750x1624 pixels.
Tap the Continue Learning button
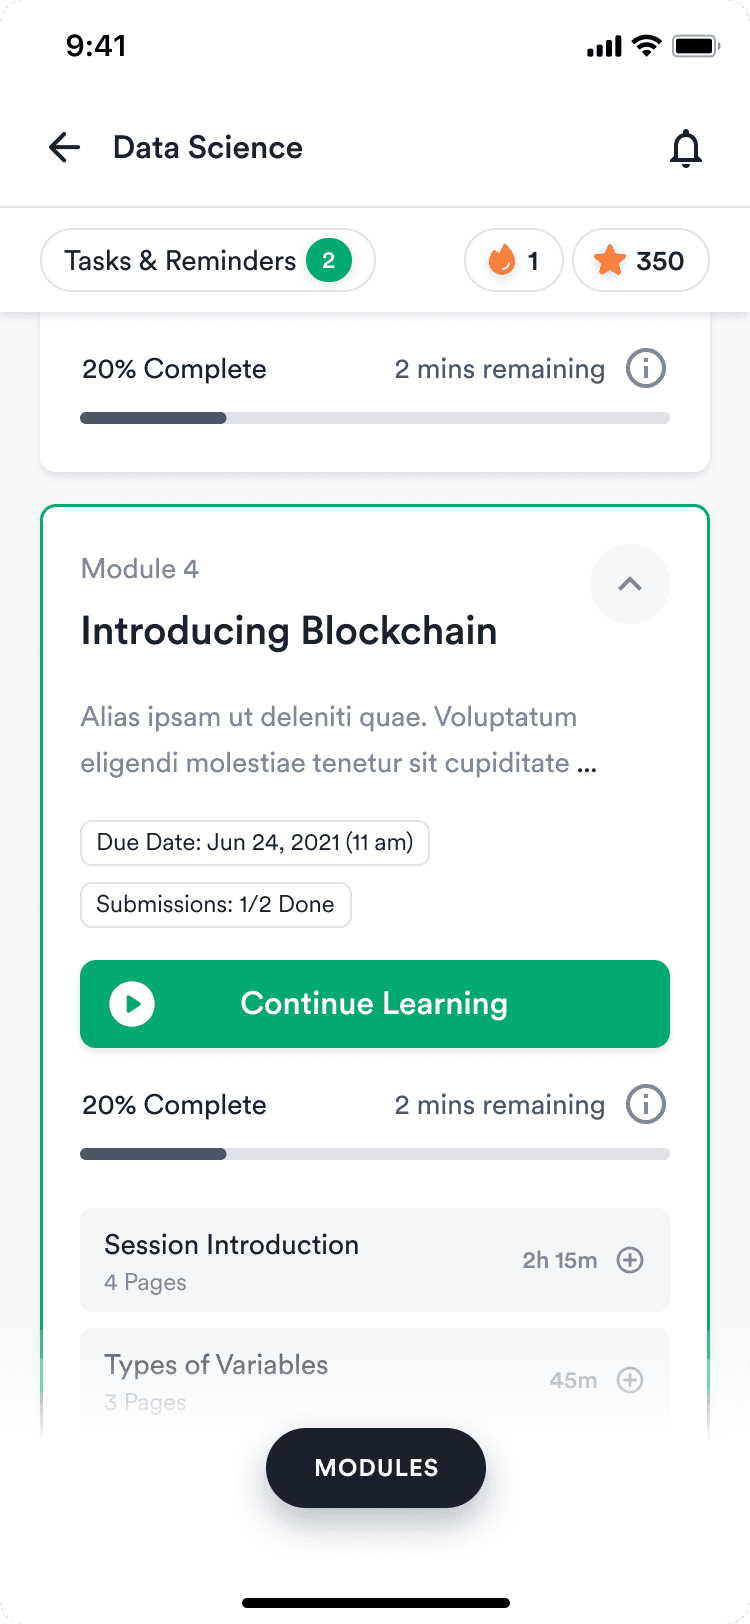pyautogui.click(x=375, y=1004)
